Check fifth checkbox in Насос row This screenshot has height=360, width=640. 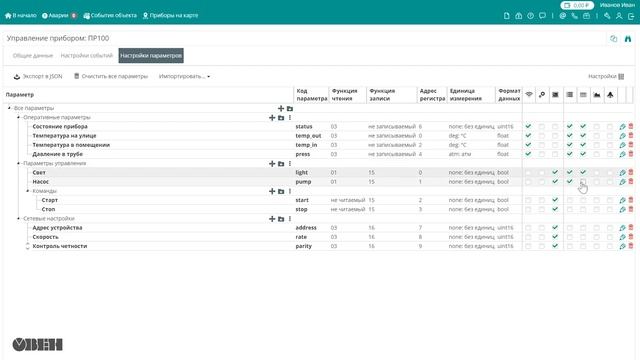583,182
